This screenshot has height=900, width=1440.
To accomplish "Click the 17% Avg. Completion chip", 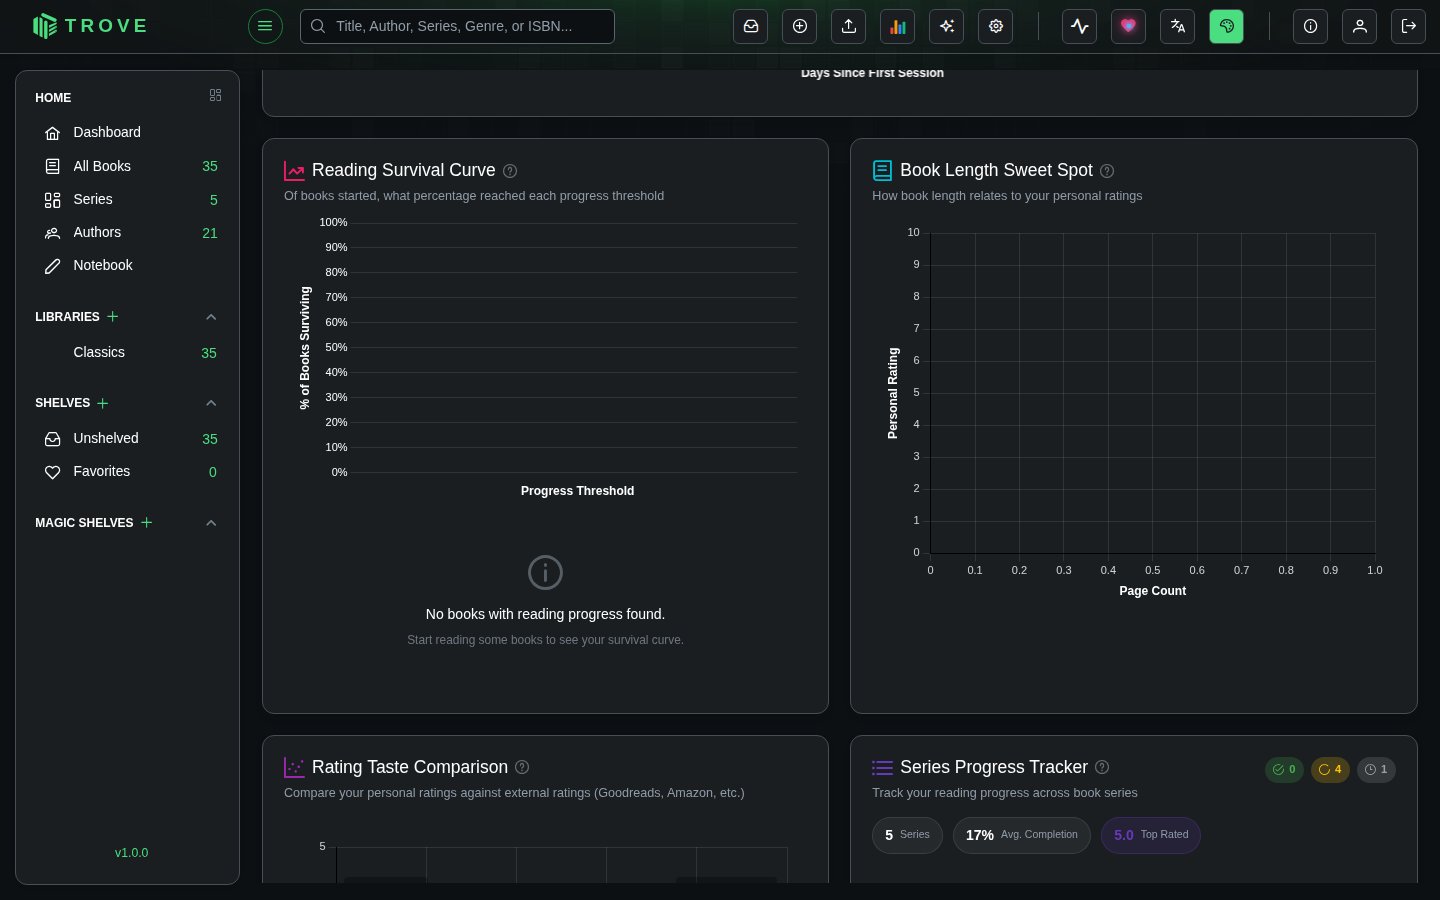I will tap(1022, 835).
